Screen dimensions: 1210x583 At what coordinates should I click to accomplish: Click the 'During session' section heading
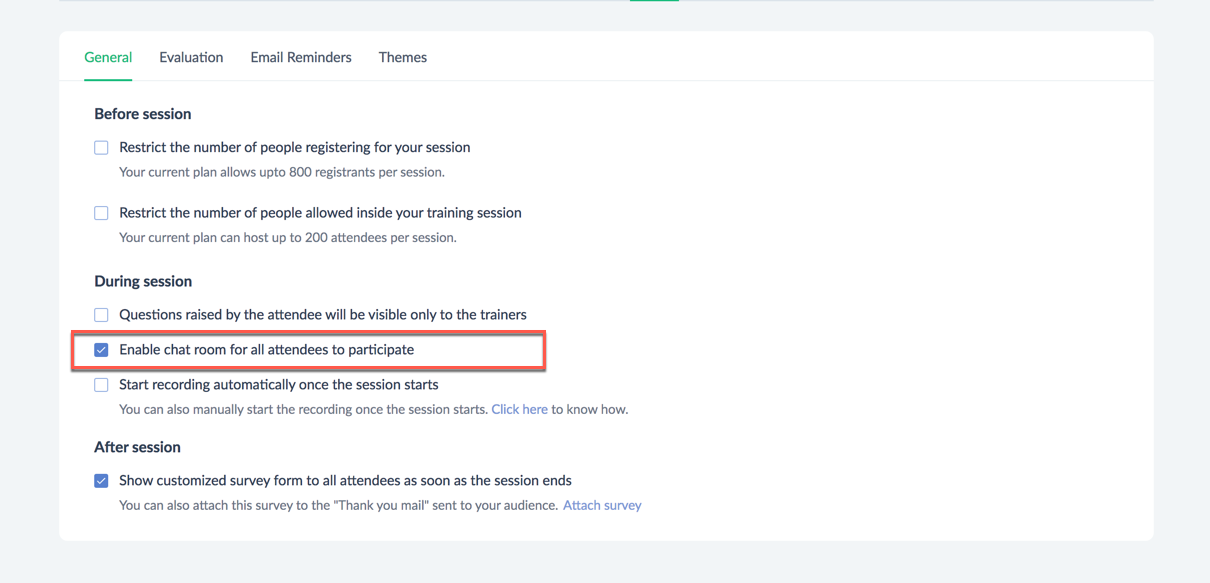[x=143, y=281]
